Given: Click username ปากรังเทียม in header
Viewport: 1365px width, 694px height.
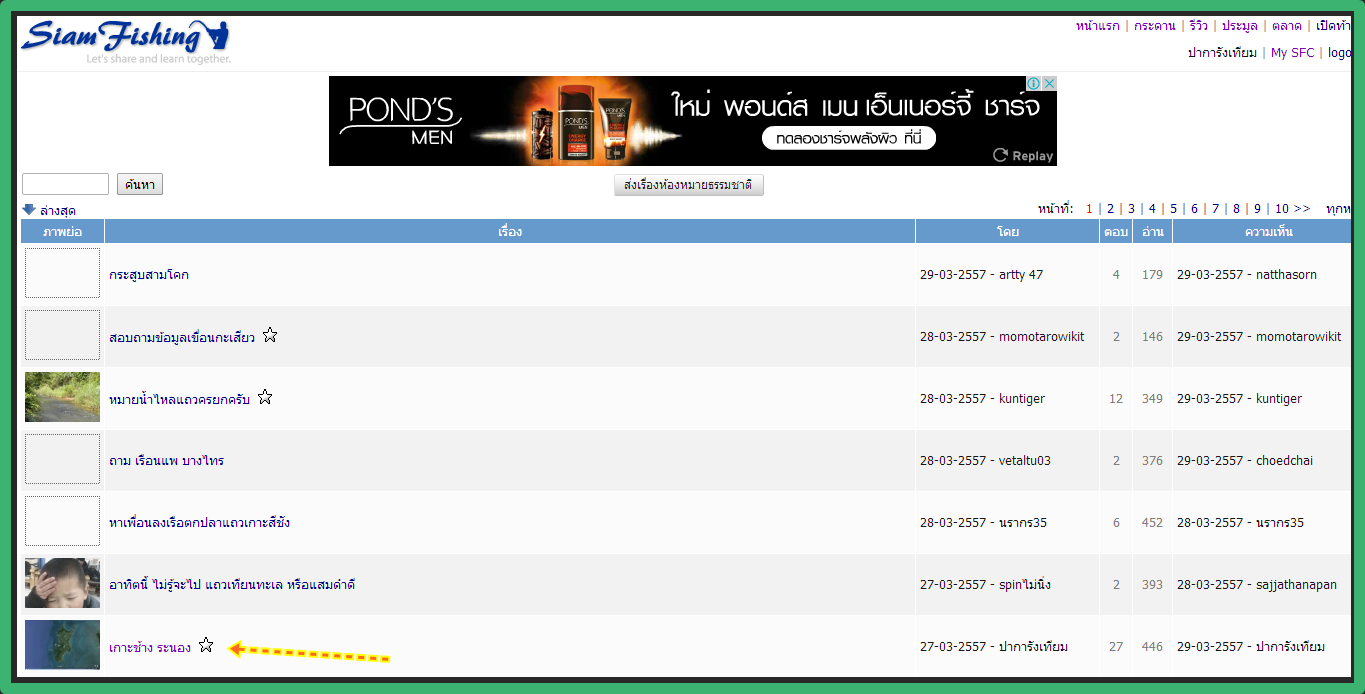Looking at the screenshot, I should tap(1222, 53).
